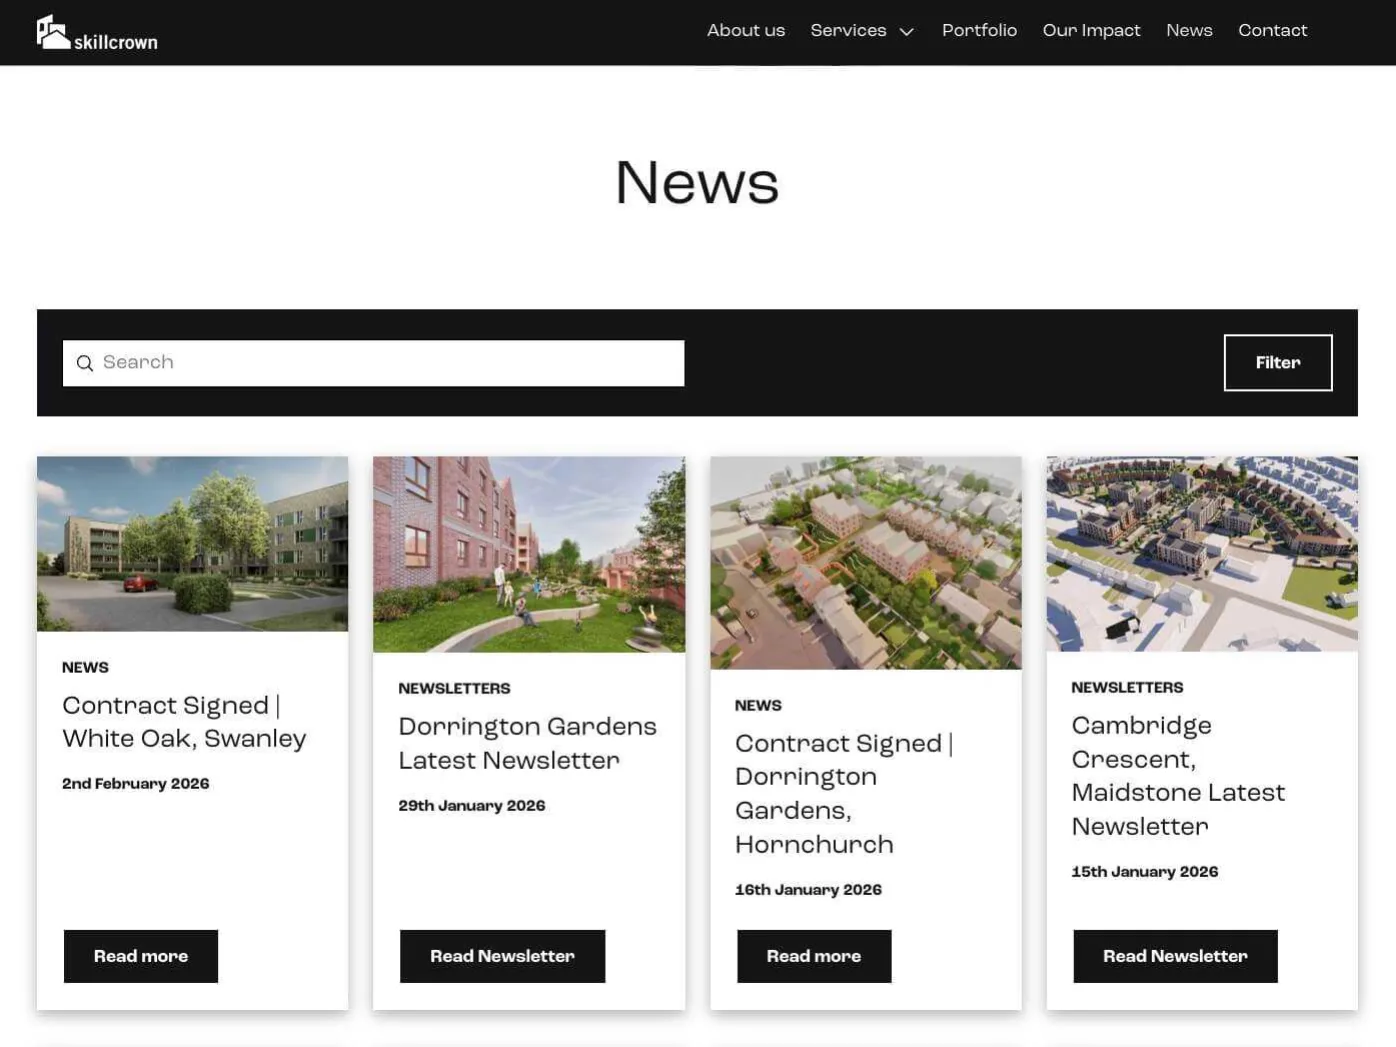Open Our Impact in navigation
The height and width of the screenshot is (1047, 1396).
(x=1090, y=31)
